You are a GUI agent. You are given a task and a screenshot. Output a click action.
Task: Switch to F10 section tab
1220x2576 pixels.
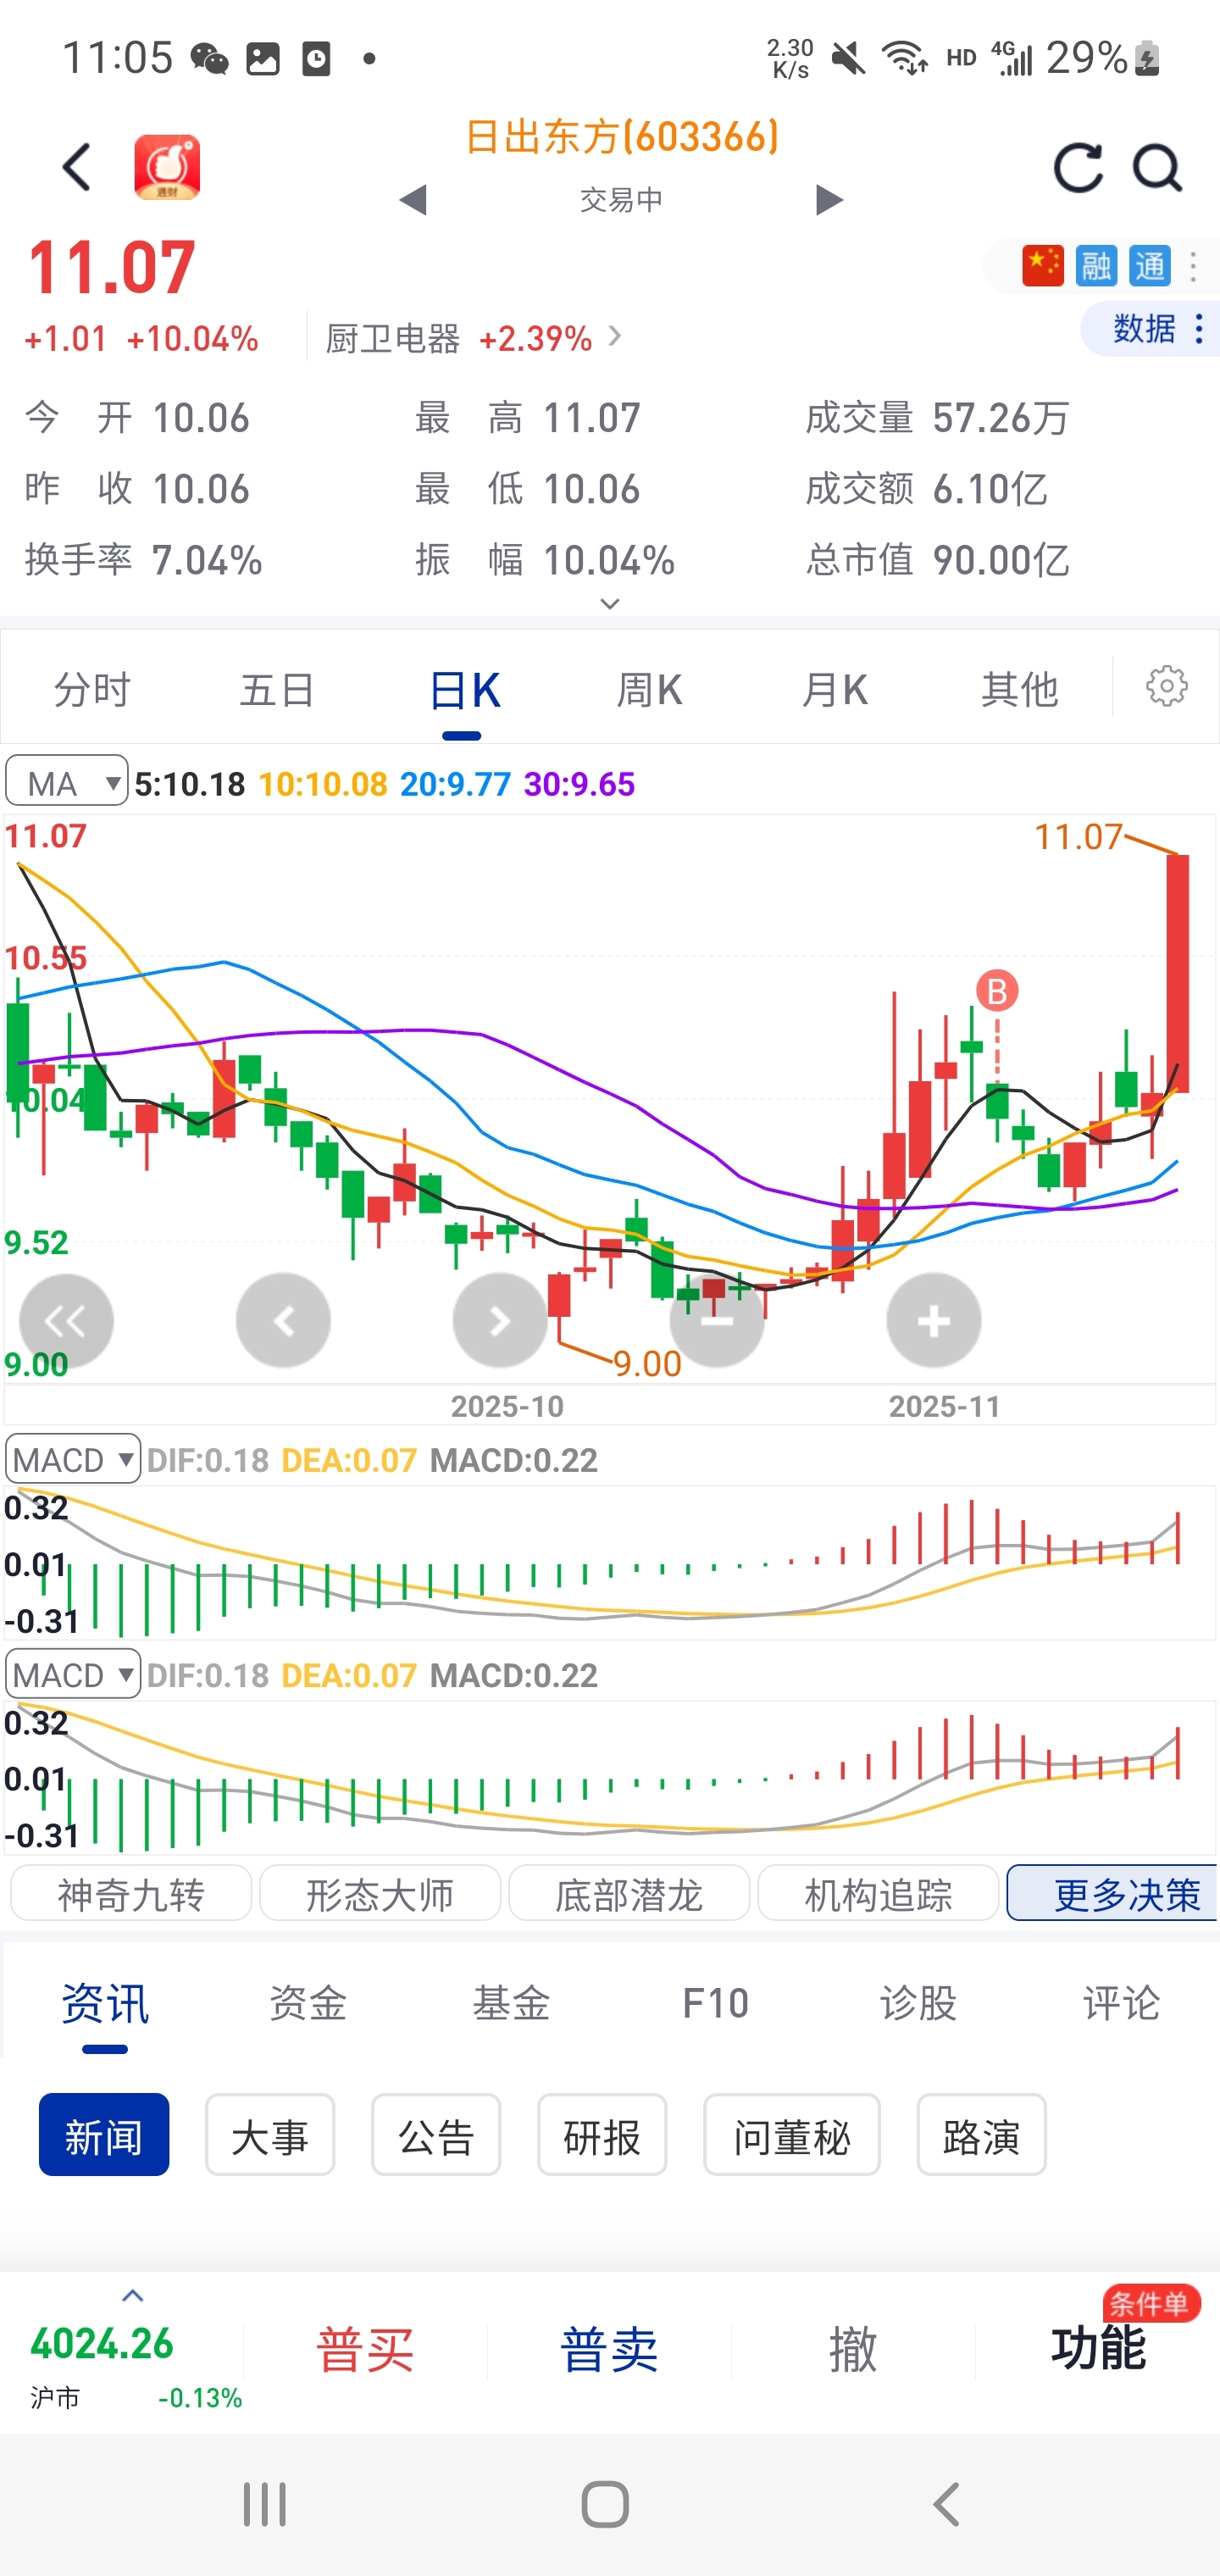tap(715, 2004)
